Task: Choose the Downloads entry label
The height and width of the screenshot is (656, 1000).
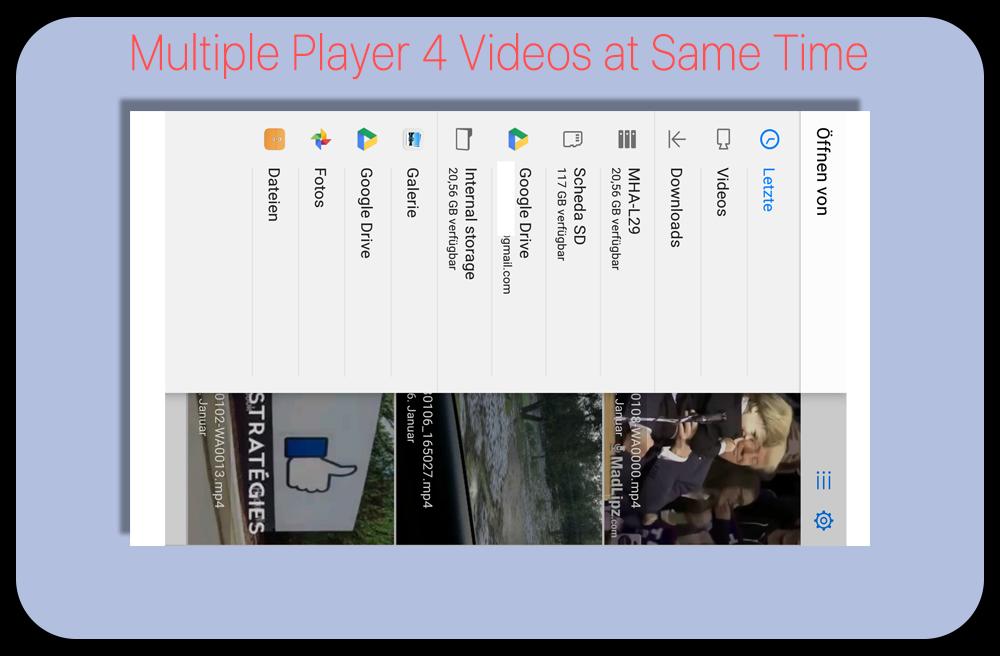Action: (675, 207)
